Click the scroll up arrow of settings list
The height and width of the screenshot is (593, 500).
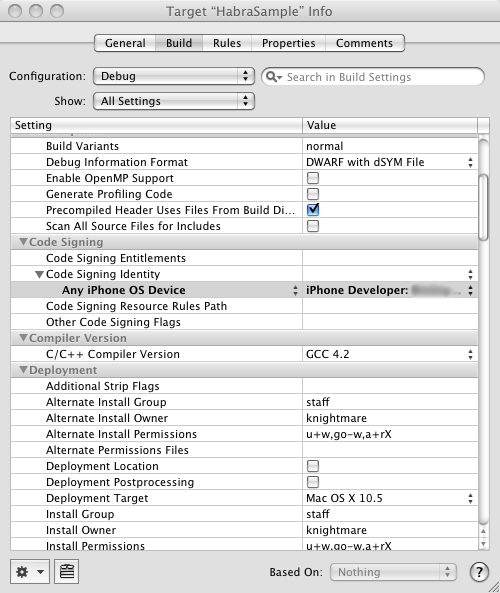click(483, 531)
